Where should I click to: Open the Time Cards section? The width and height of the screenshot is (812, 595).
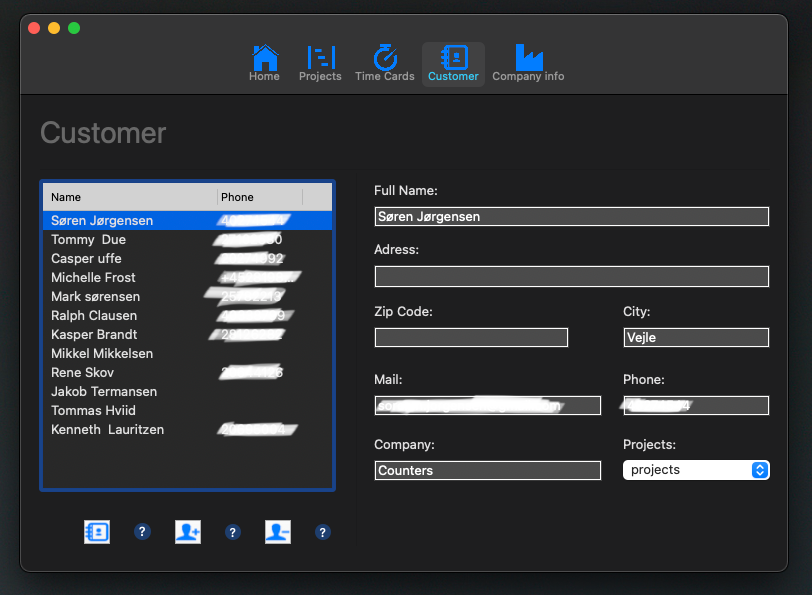click(x=384, y=63)
